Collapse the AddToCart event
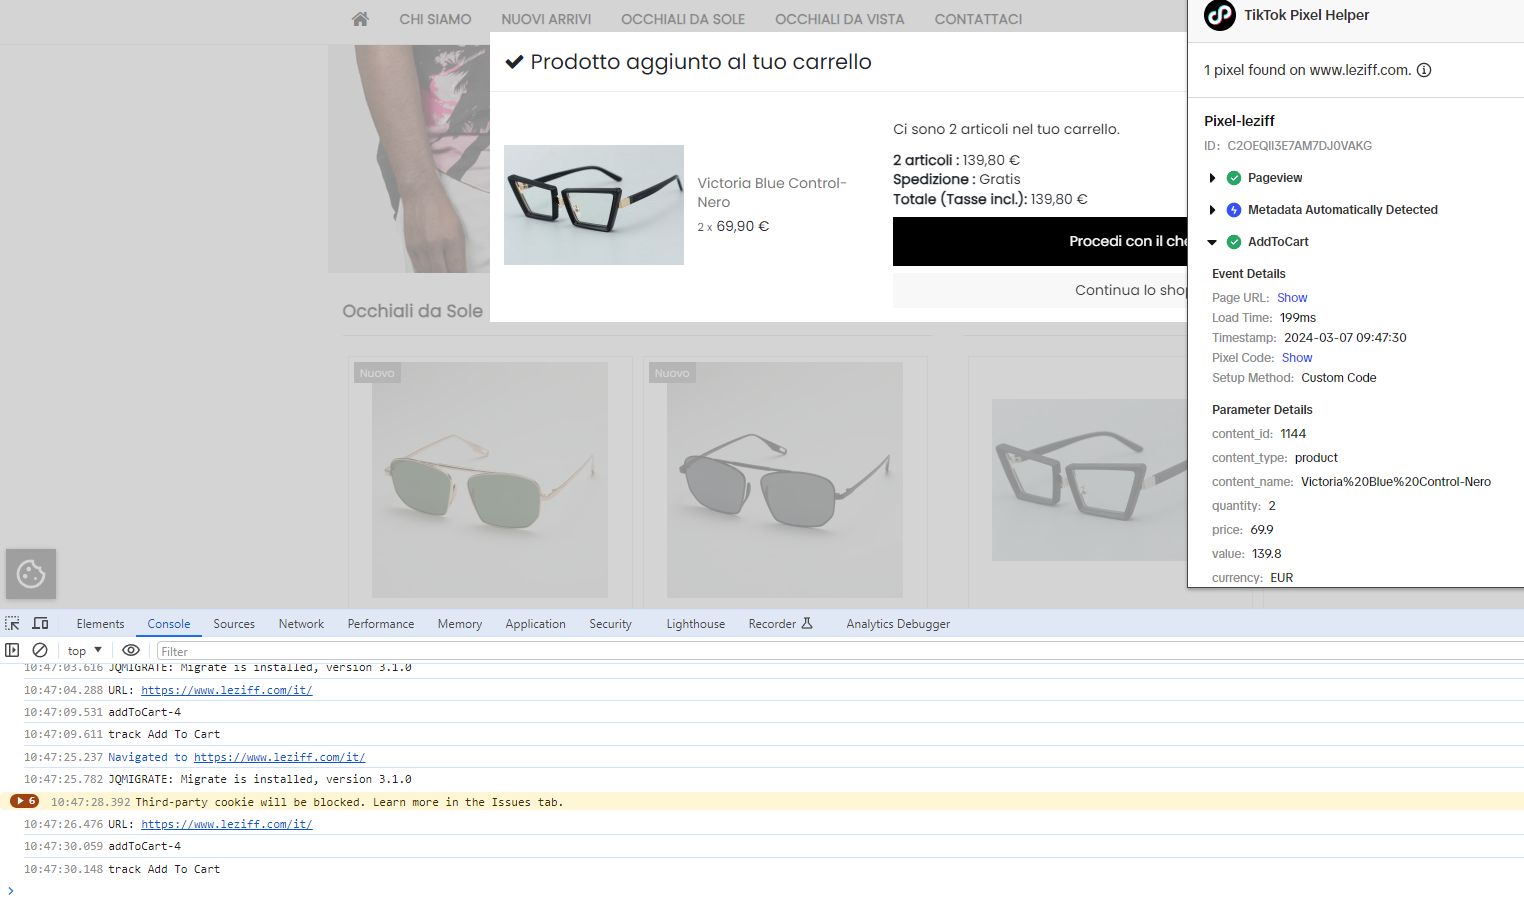 tap(1212, 242)
